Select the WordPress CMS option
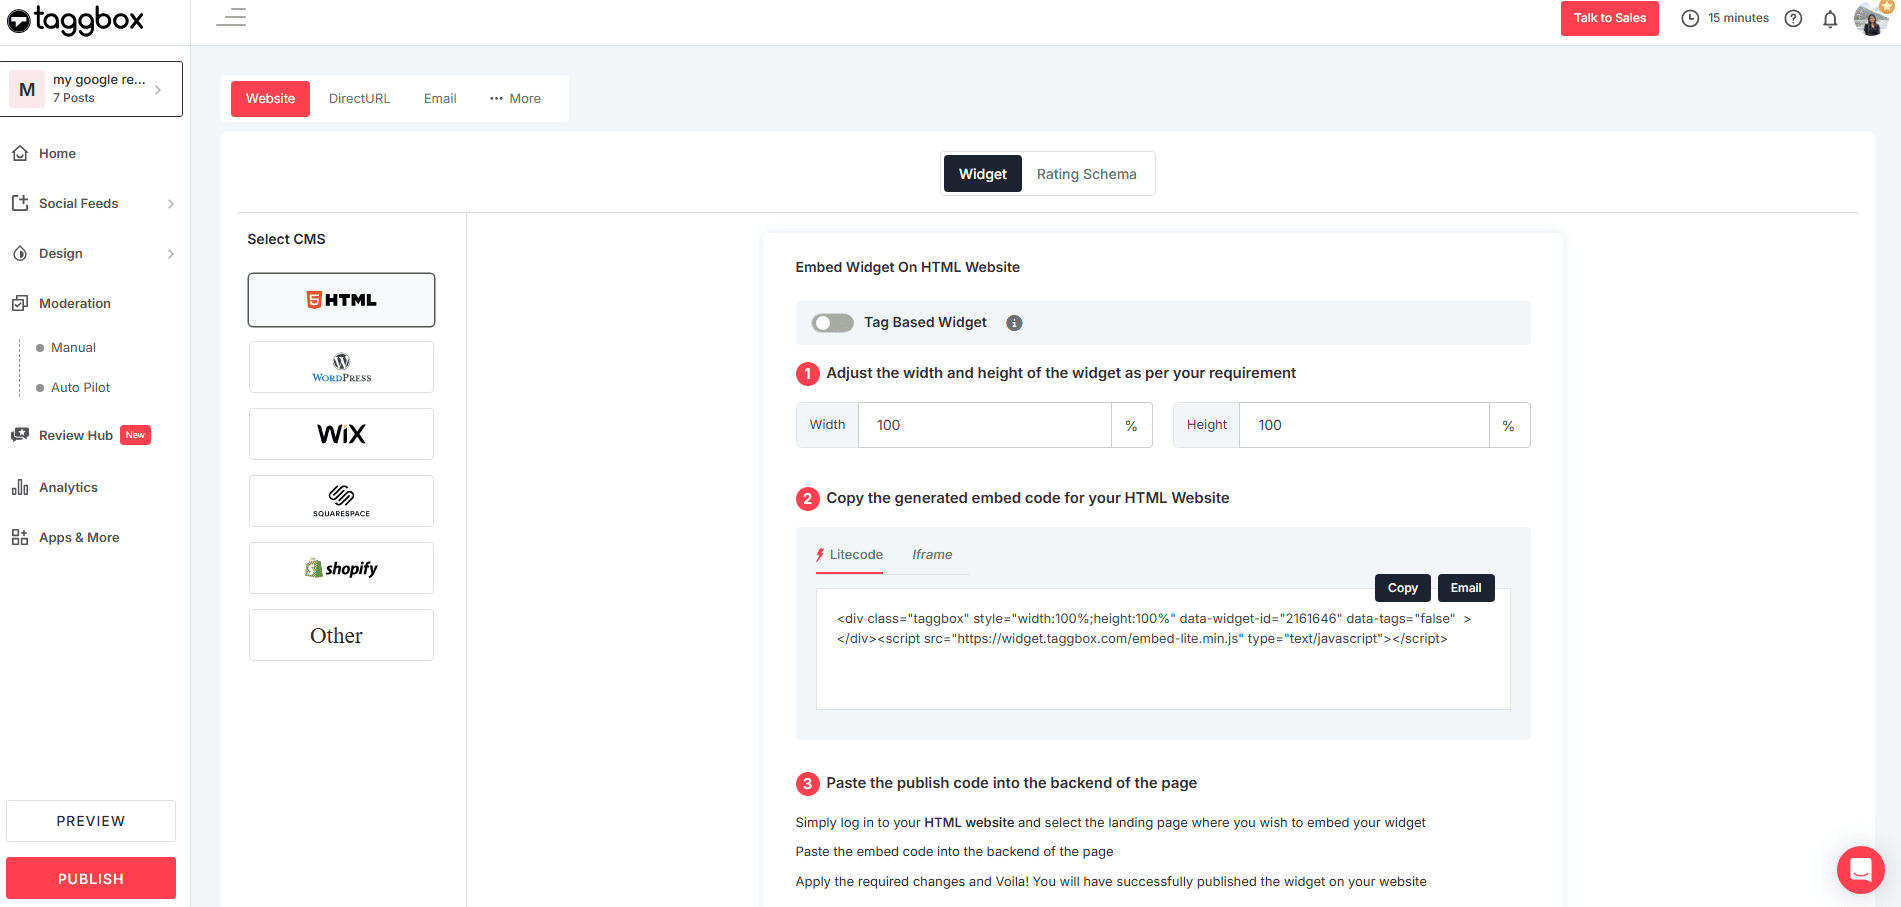 tap(341, 367)
